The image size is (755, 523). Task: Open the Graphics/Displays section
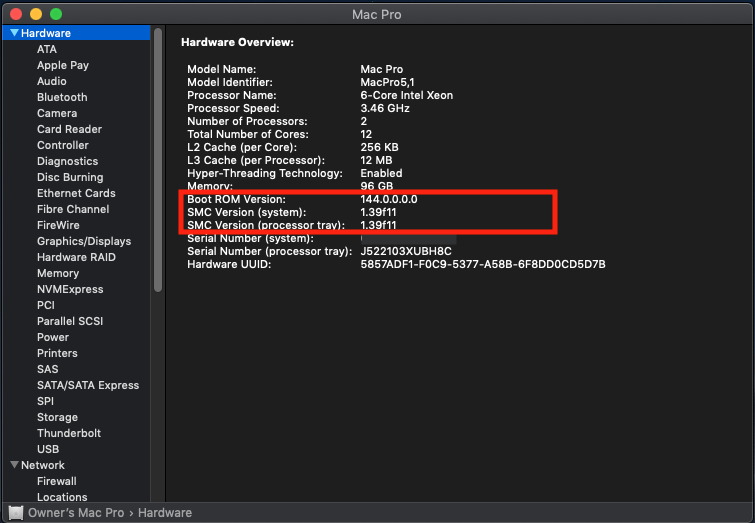[84, 241]
